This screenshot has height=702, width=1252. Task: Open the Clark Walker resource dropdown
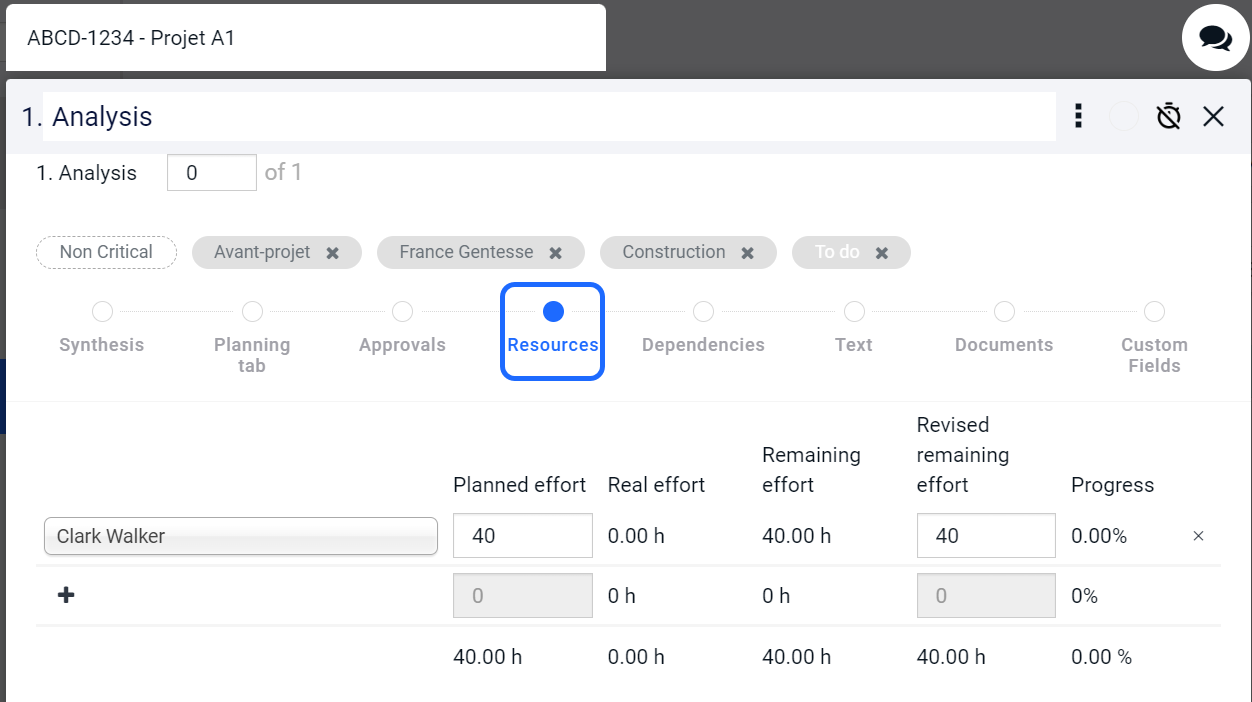point(241,536)
